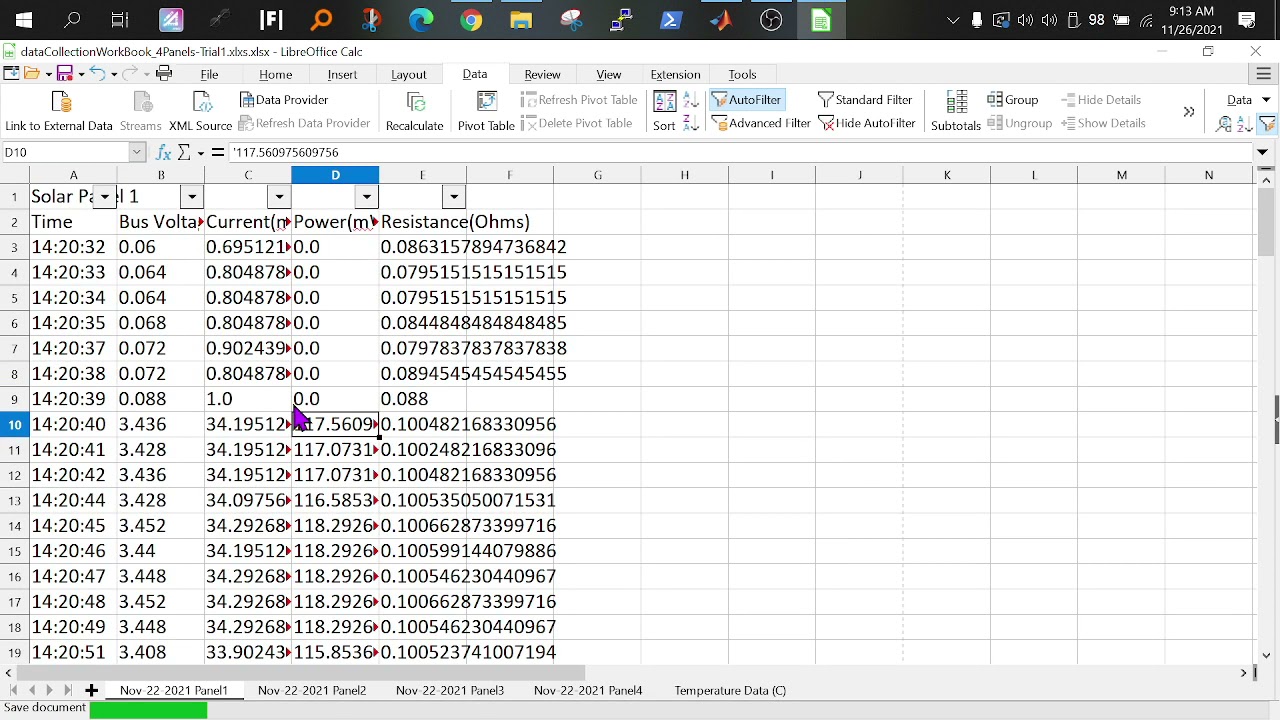
Task: Click cell containing 0.088 in column E
Action: coord(422,399)
